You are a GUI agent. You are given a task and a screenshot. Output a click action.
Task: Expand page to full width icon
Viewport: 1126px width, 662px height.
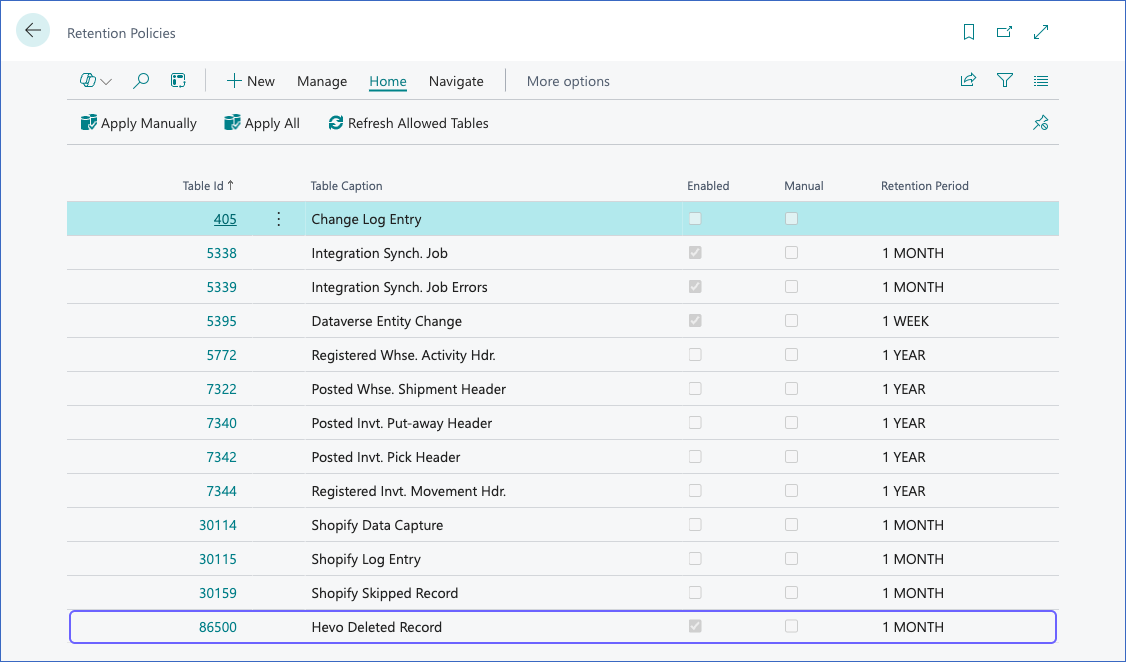[x=1041, y=32]
